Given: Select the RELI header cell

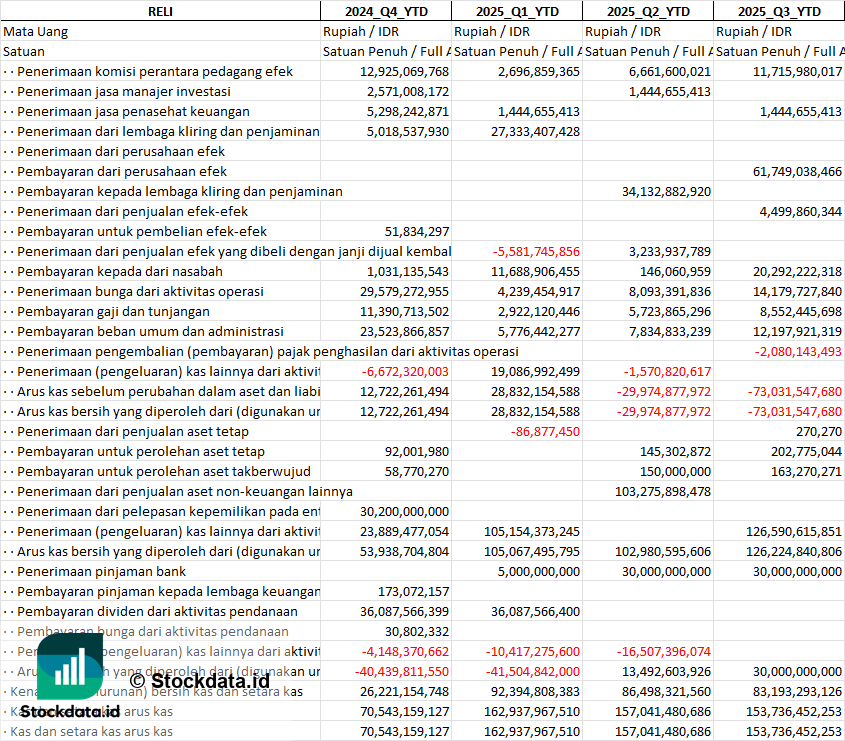Looking at the screenshot, I should point(160,11).
